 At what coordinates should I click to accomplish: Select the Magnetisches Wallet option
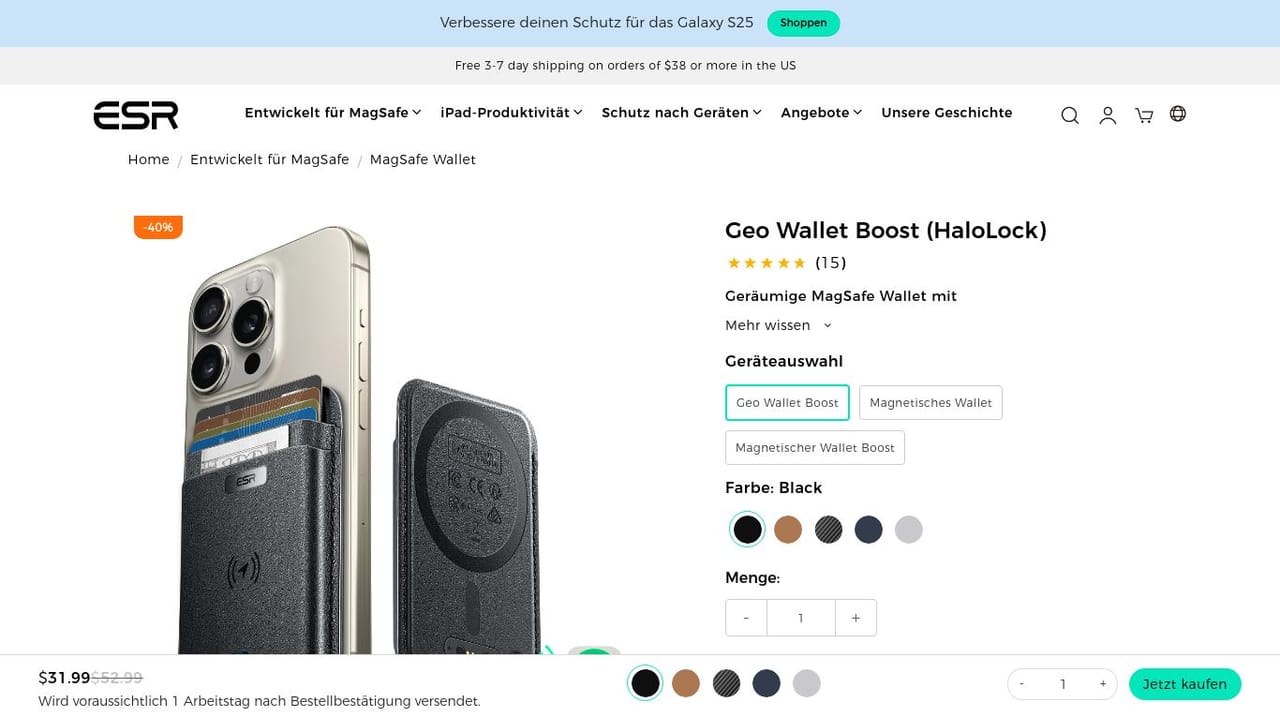pos(930,403)
